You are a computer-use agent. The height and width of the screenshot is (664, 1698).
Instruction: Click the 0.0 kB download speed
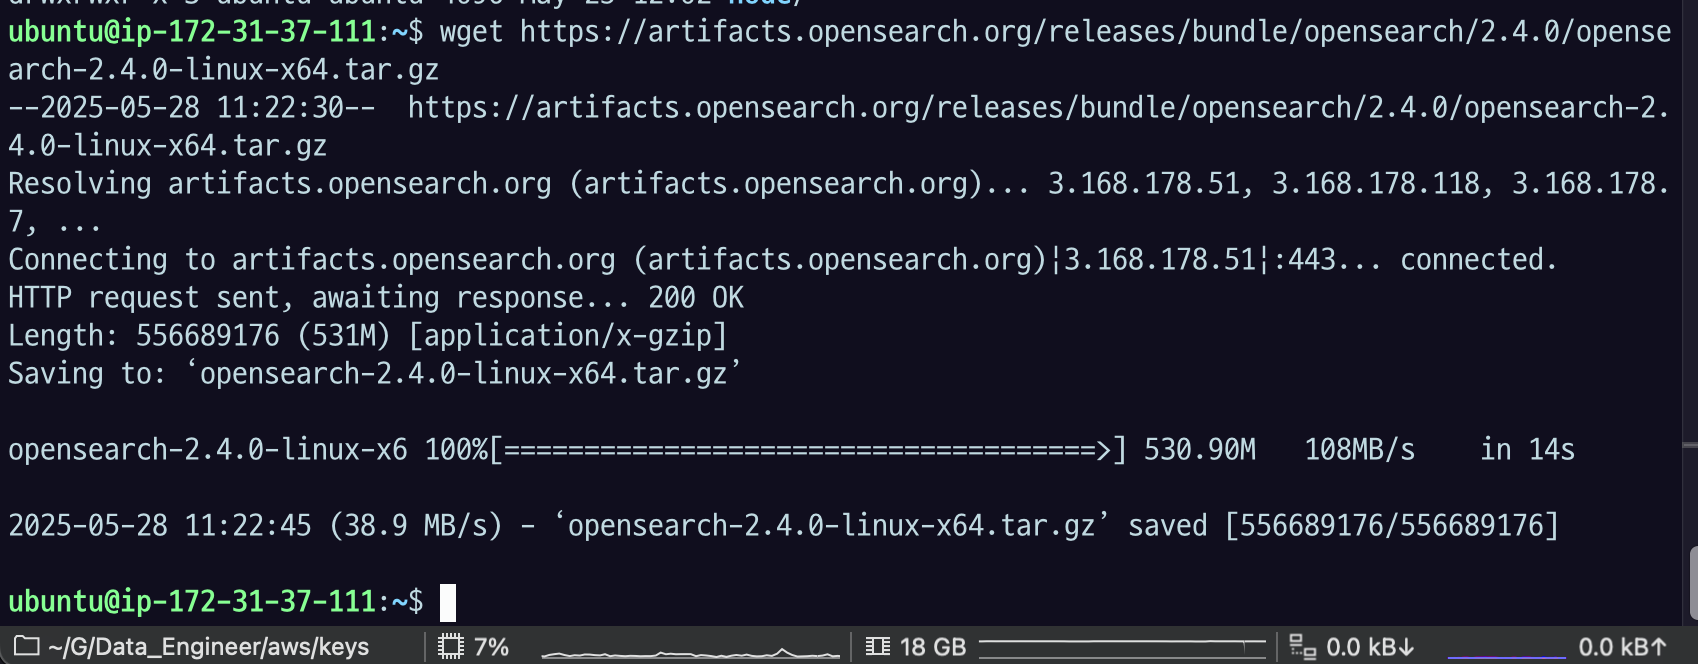(x=1370, y=647)
